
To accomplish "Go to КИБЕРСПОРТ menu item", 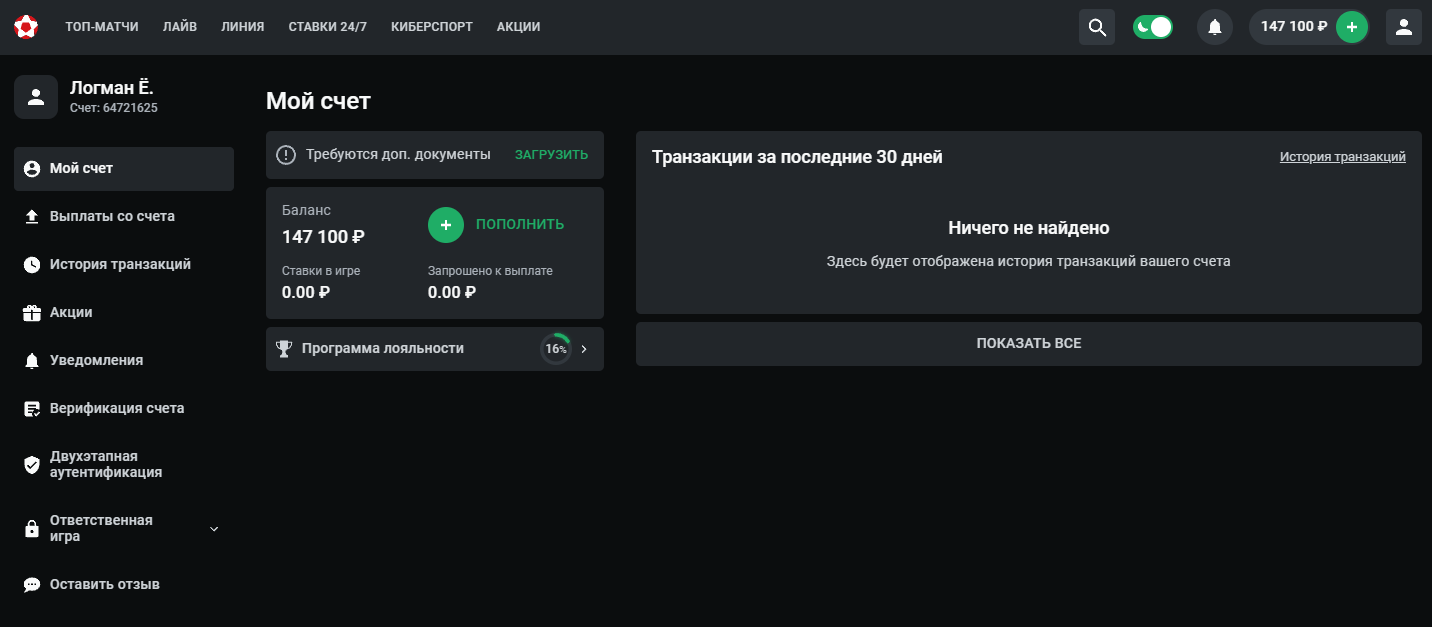I will 432,27.
